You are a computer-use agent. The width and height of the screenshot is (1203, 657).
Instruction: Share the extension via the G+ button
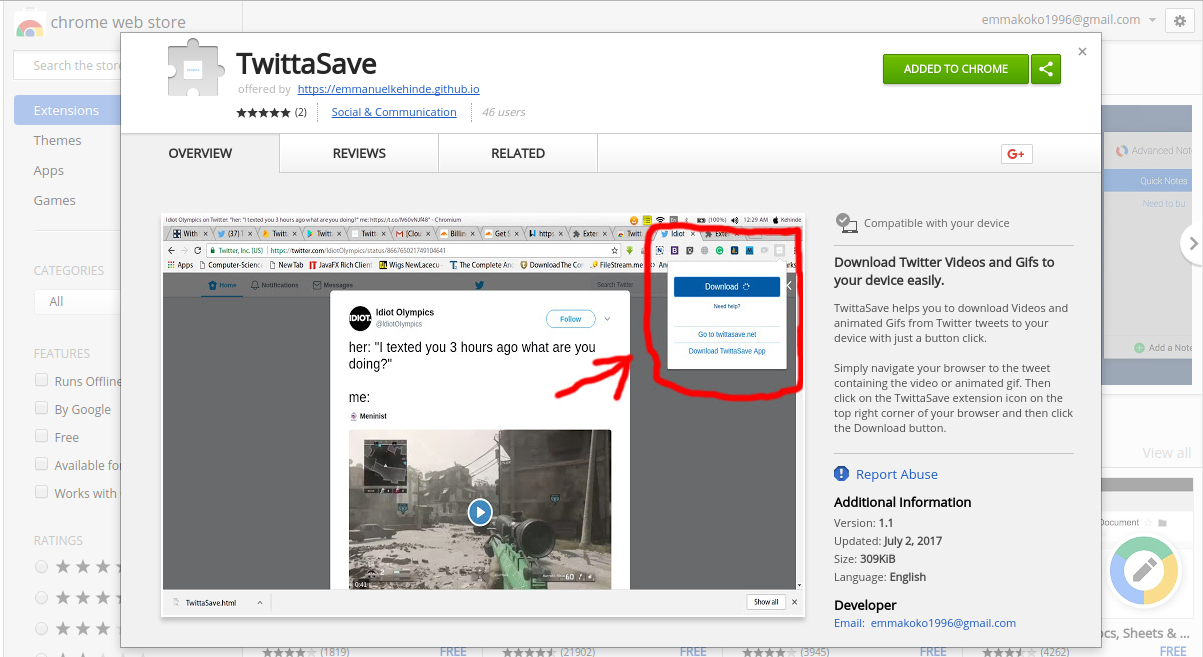1016,153
